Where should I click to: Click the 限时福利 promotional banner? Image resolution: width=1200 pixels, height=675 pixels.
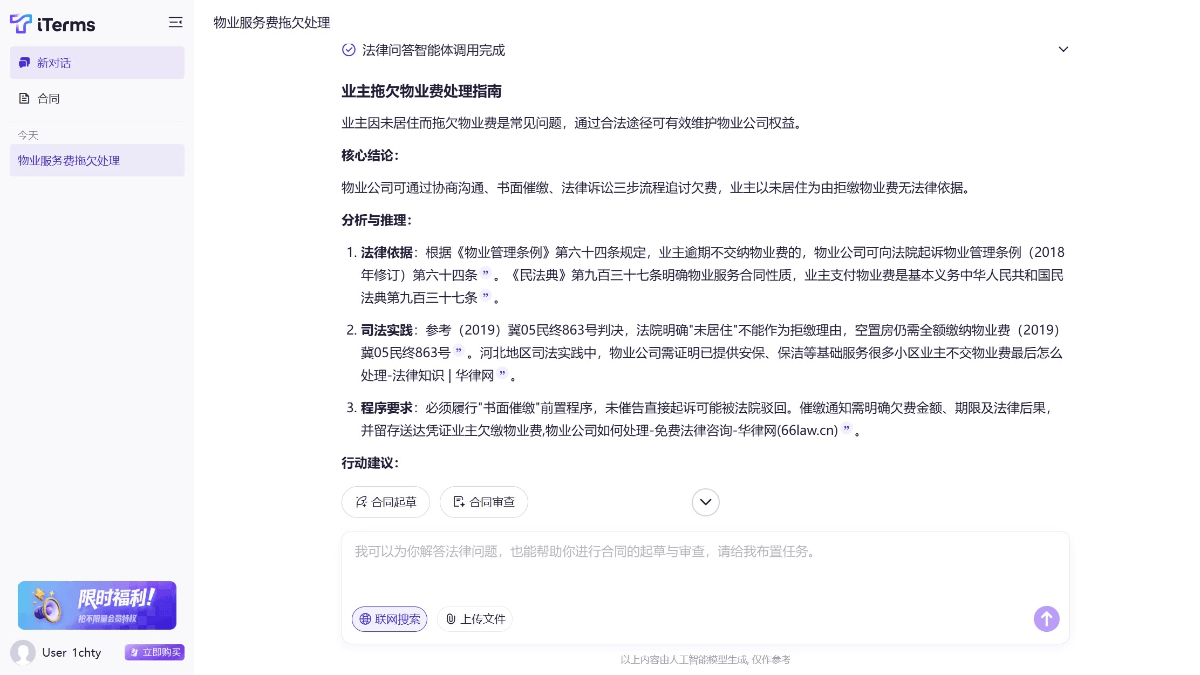[x=97, y=605]
